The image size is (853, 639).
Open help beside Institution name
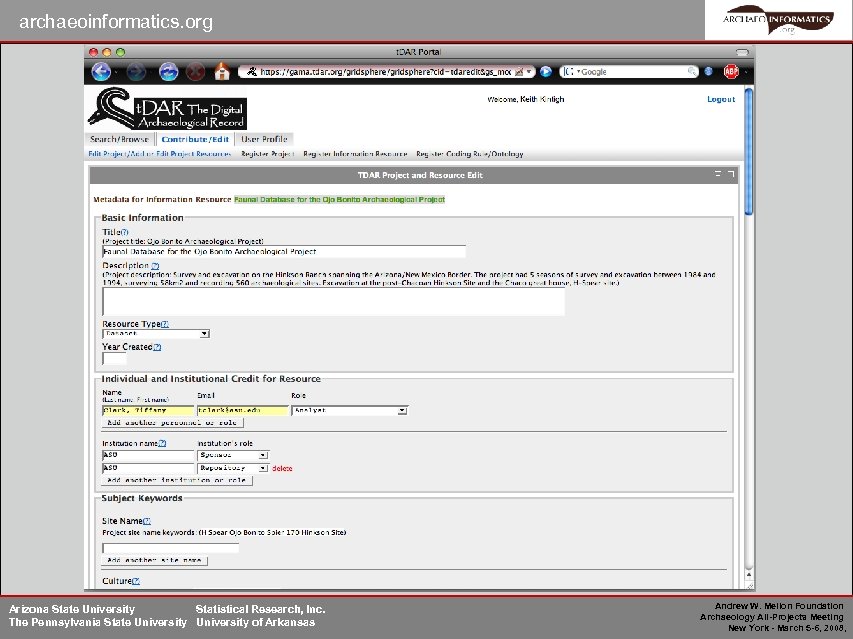coord(162,441)
